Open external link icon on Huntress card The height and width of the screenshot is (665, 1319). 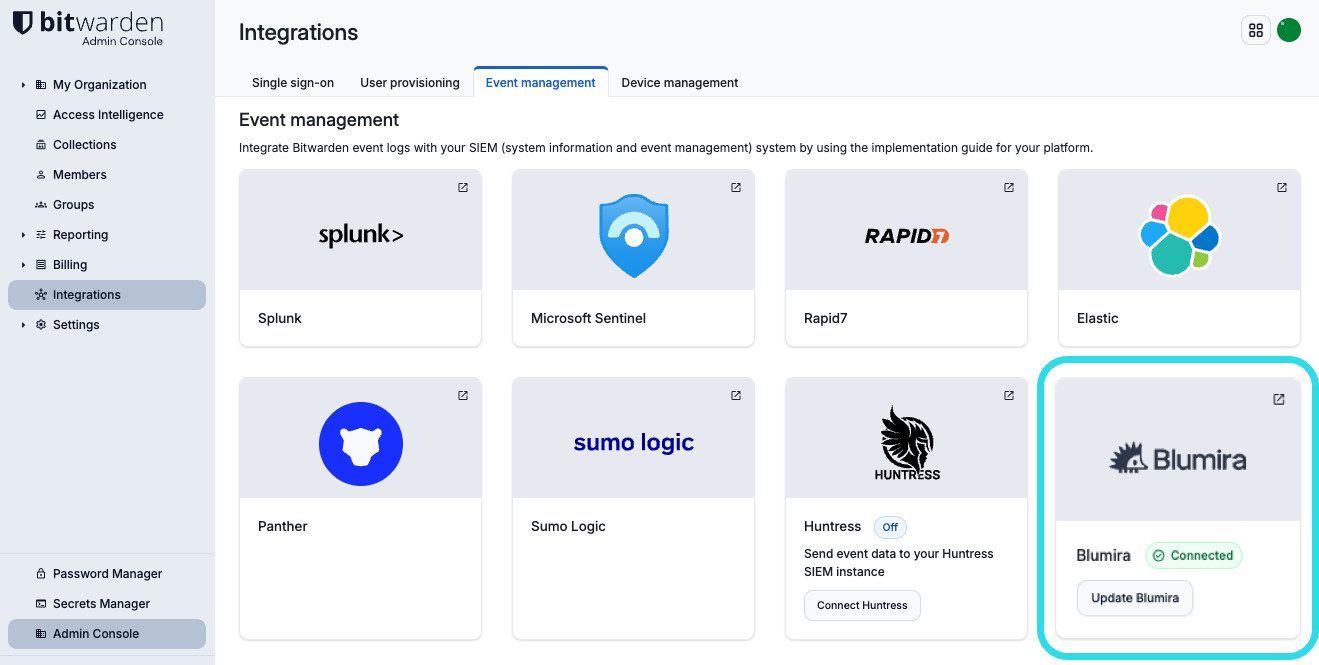pos(1009,396)
